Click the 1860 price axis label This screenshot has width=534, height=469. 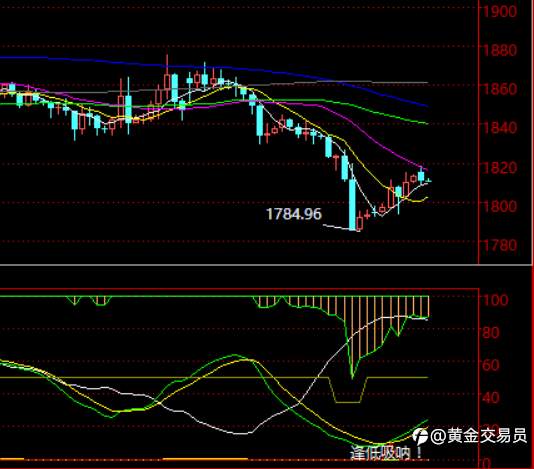[500, 89]
